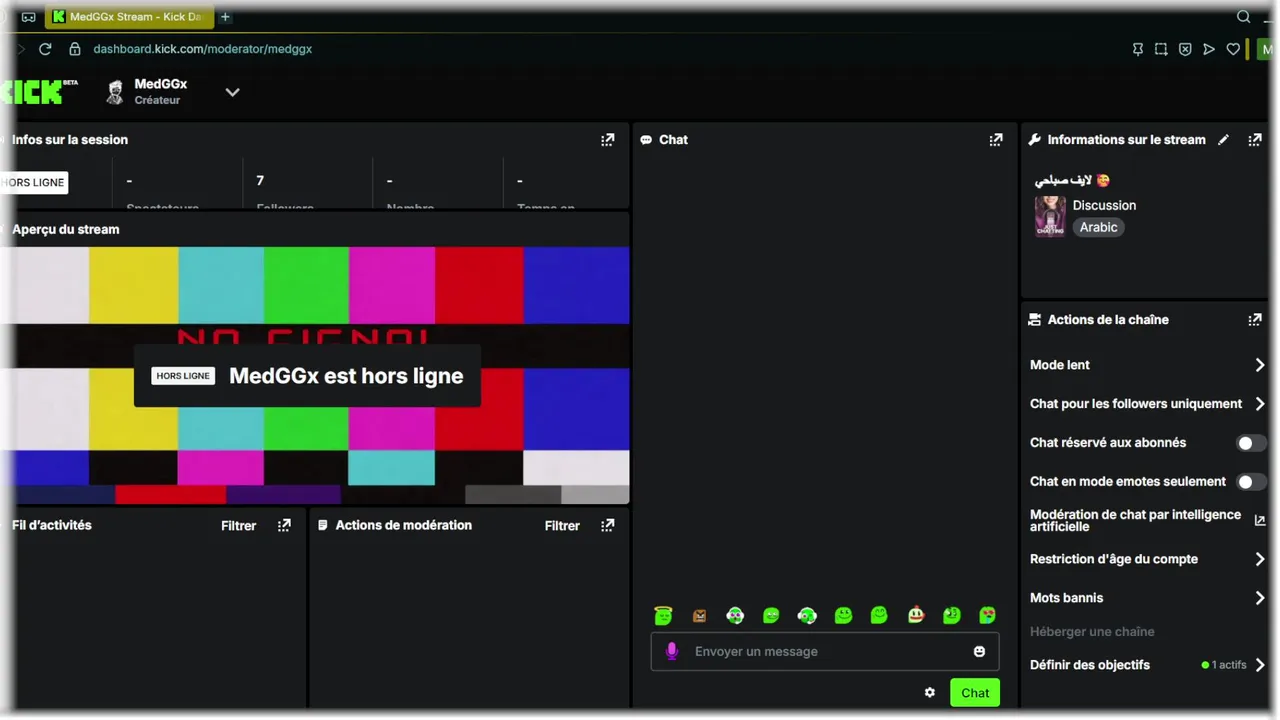Select the MedGGx Stream browser tab
1280x720 pixels.
pyautogui.click(x=129, y=17)
